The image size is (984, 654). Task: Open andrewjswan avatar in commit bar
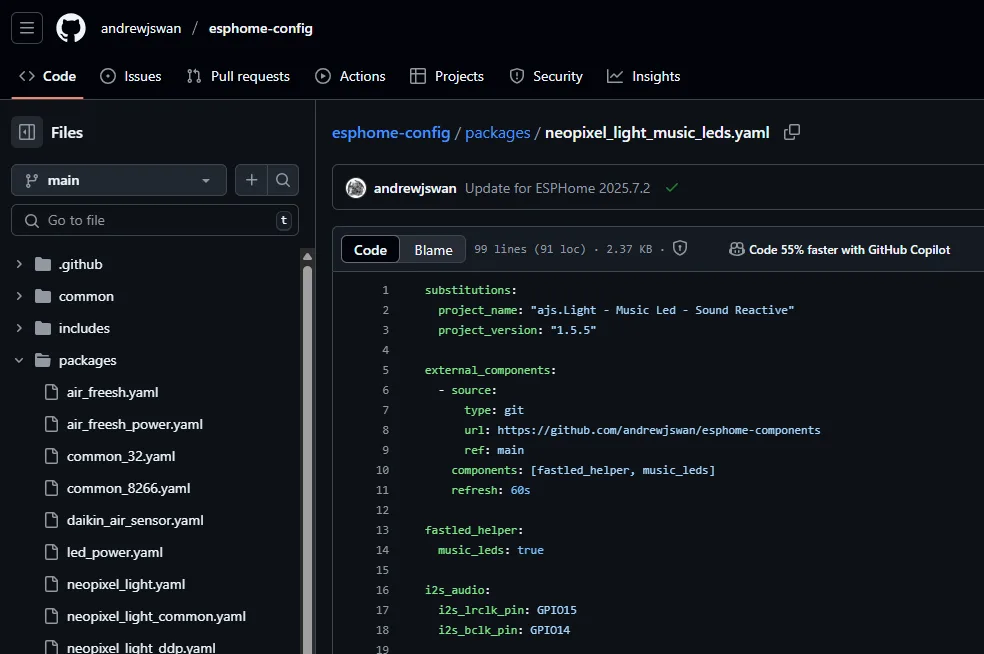pyautogui.click(x=356, y=188)
